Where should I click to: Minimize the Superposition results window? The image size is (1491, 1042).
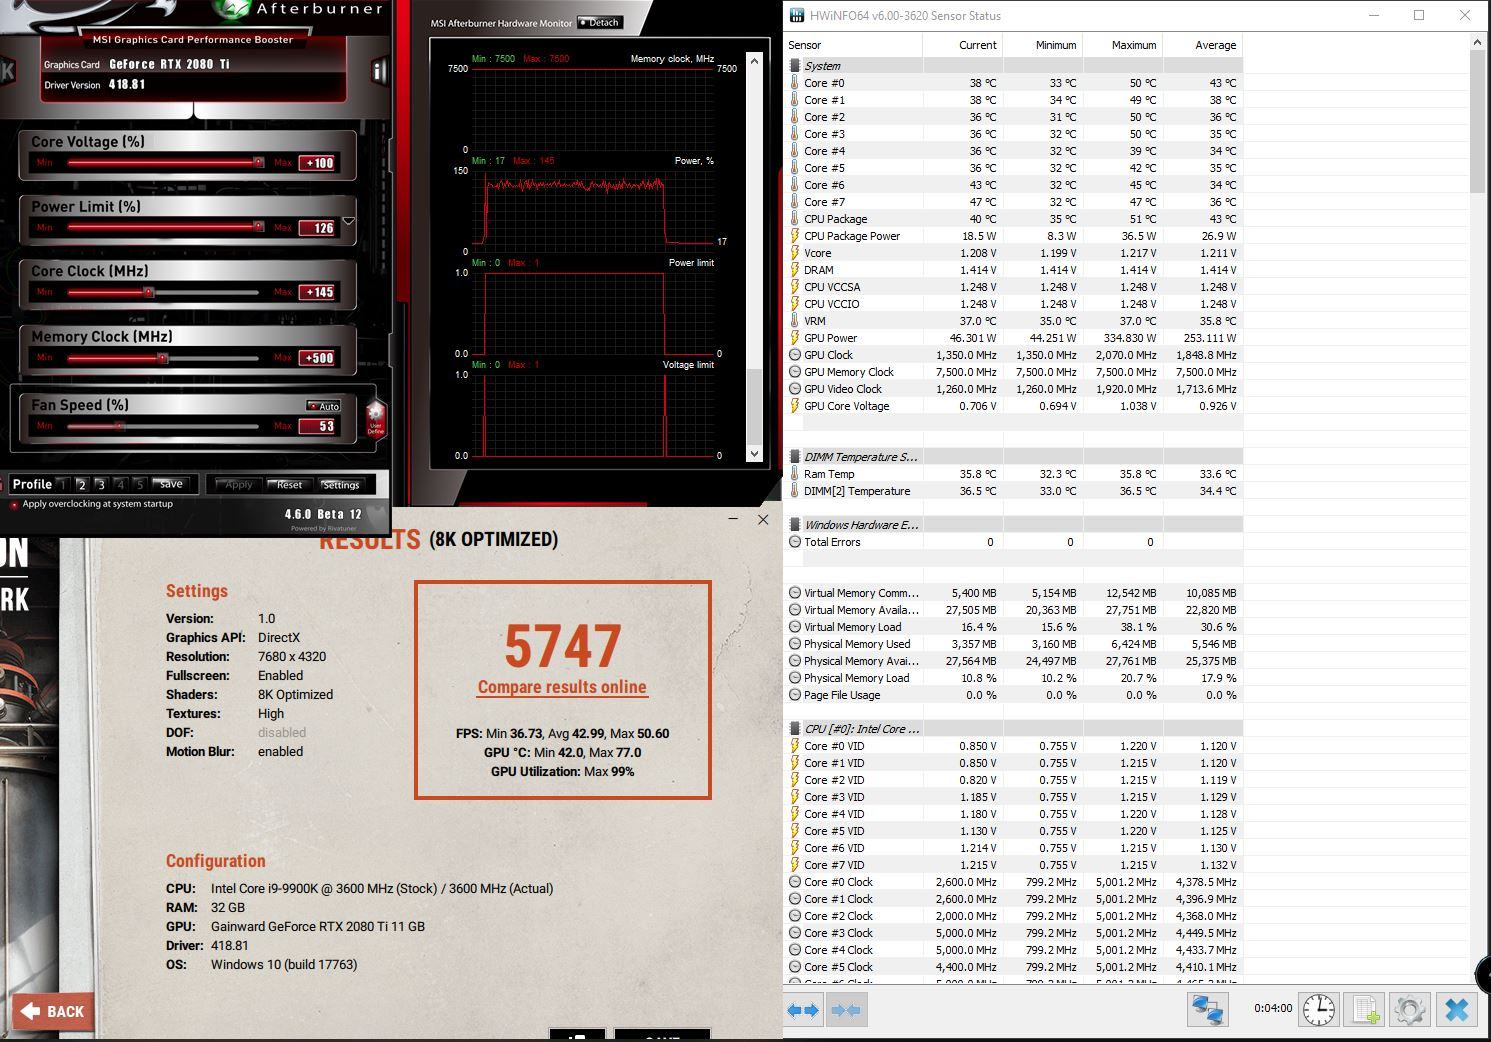click(733, 520)
